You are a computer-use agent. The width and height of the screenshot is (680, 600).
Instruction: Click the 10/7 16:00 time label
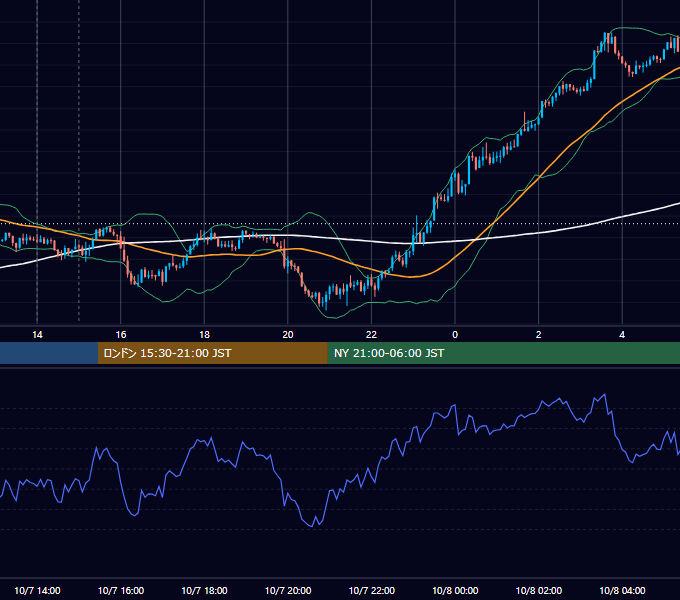tap(121, 590)
